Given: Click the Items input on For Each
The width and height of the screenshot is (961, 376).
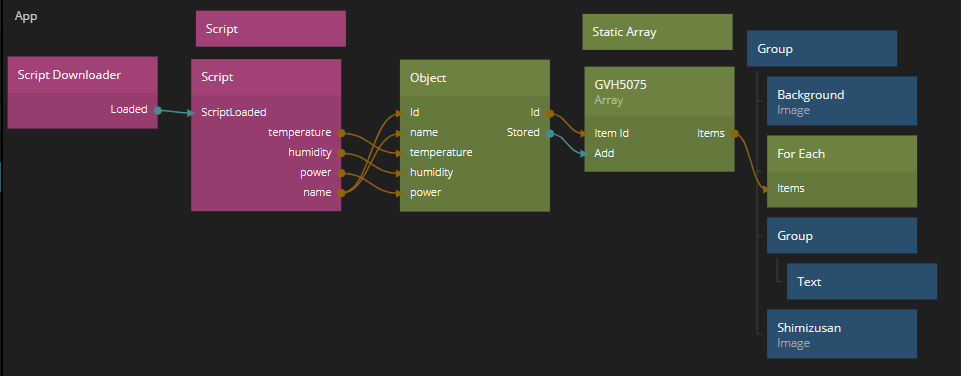Looking at the screenshot, I should point(767,189).
